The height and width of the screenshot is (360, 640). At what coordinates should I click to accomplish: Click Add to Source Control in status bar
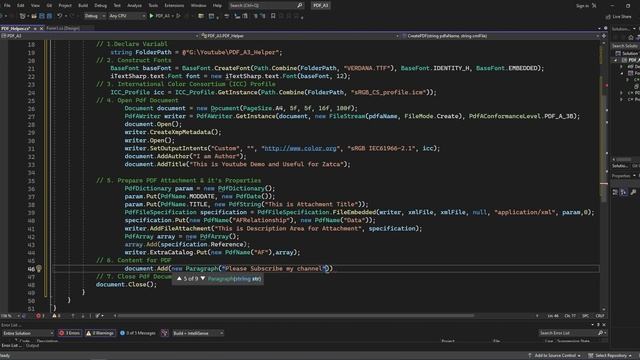[x=554, y=356]
